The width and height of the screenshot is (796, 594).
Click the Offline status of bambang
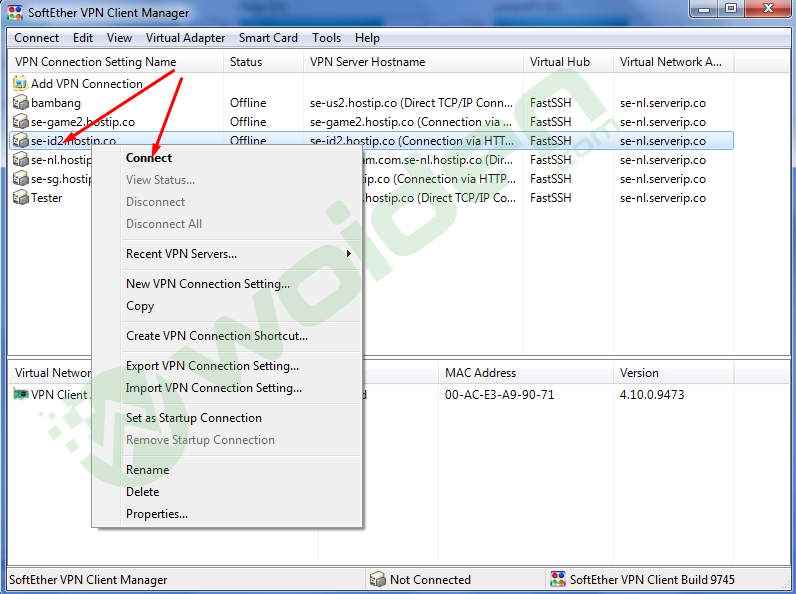tap(248, 103)
